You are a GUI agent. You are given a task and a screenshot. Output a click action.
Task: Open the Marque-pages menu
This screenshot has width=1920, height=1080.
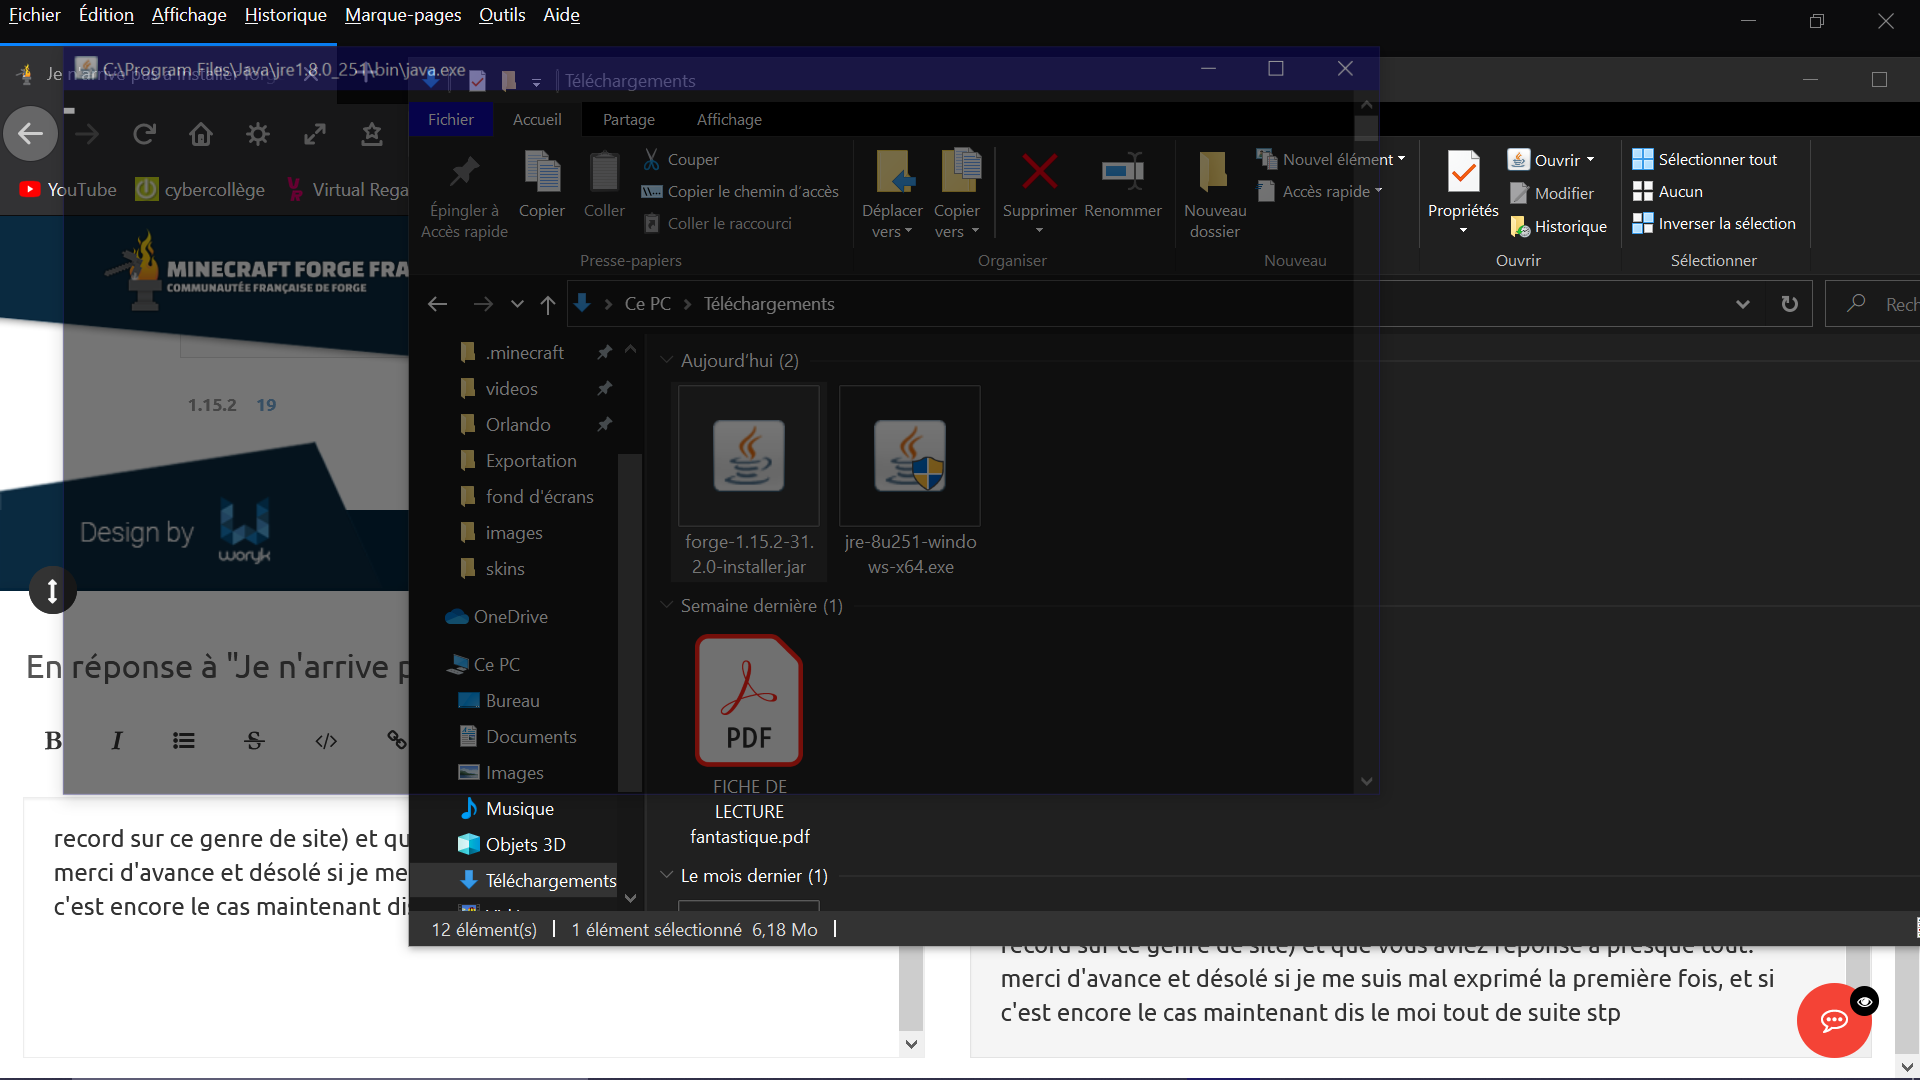402,15
